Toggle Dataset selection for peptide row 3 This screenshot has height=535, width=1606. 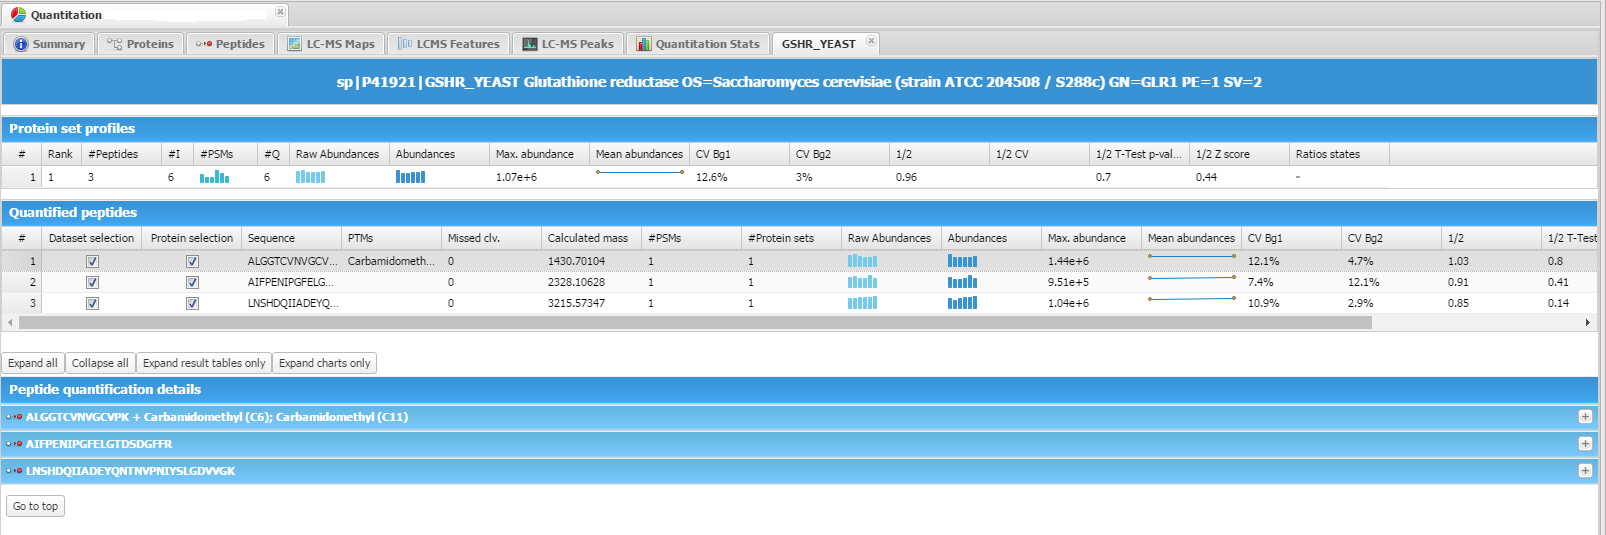coord(92,303)
